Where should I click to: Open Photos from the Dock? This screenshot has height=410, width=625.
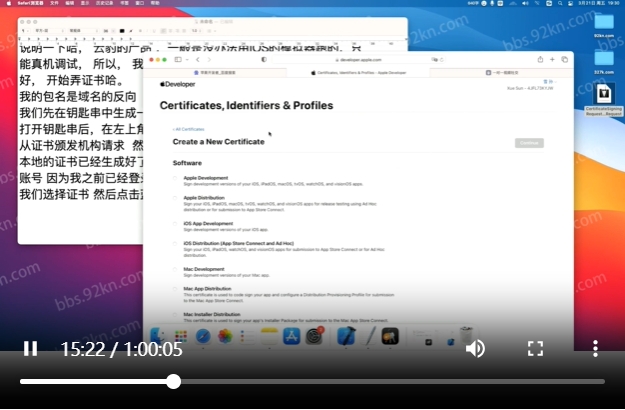[x=225, y=336]
